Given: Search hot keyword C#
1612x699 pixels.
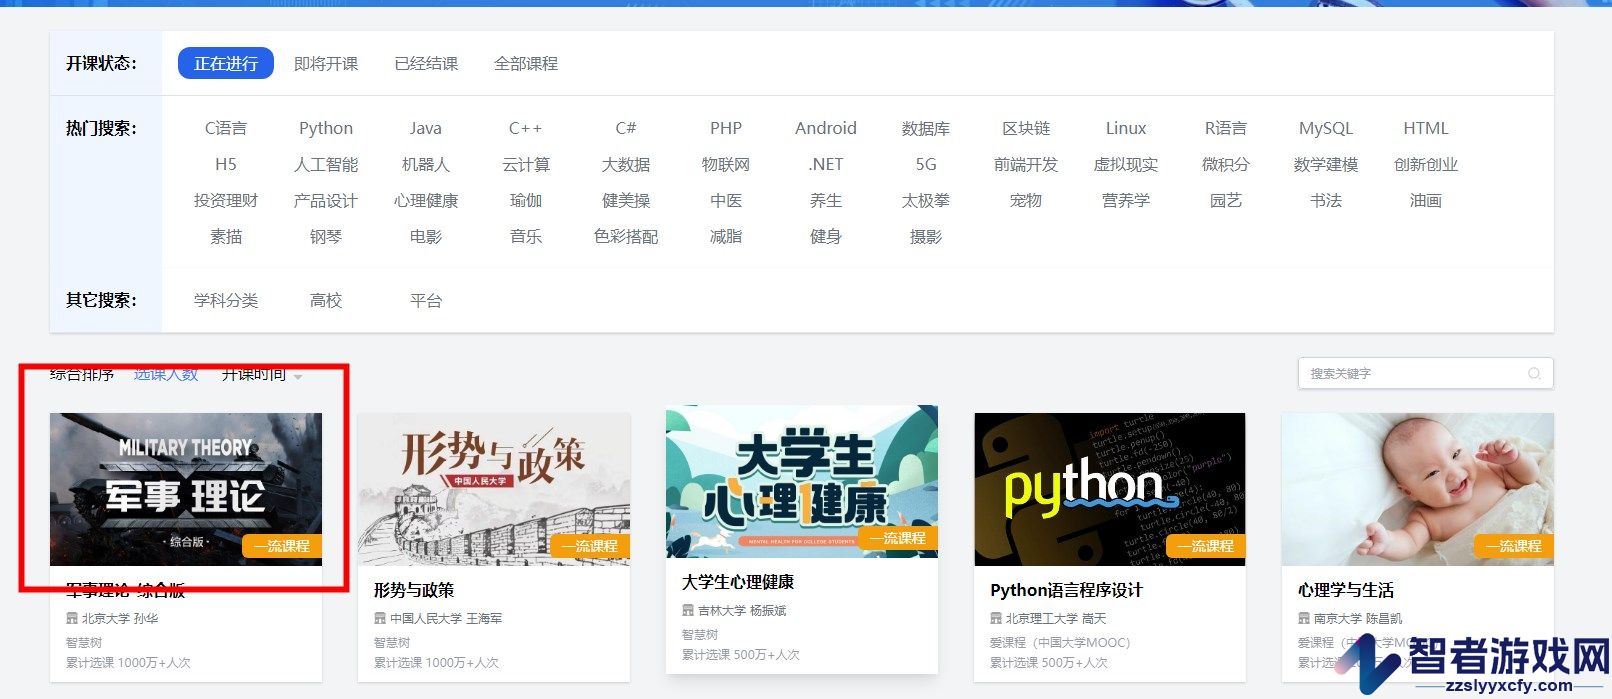Looking at the screenshot, I should coord(626,128).
